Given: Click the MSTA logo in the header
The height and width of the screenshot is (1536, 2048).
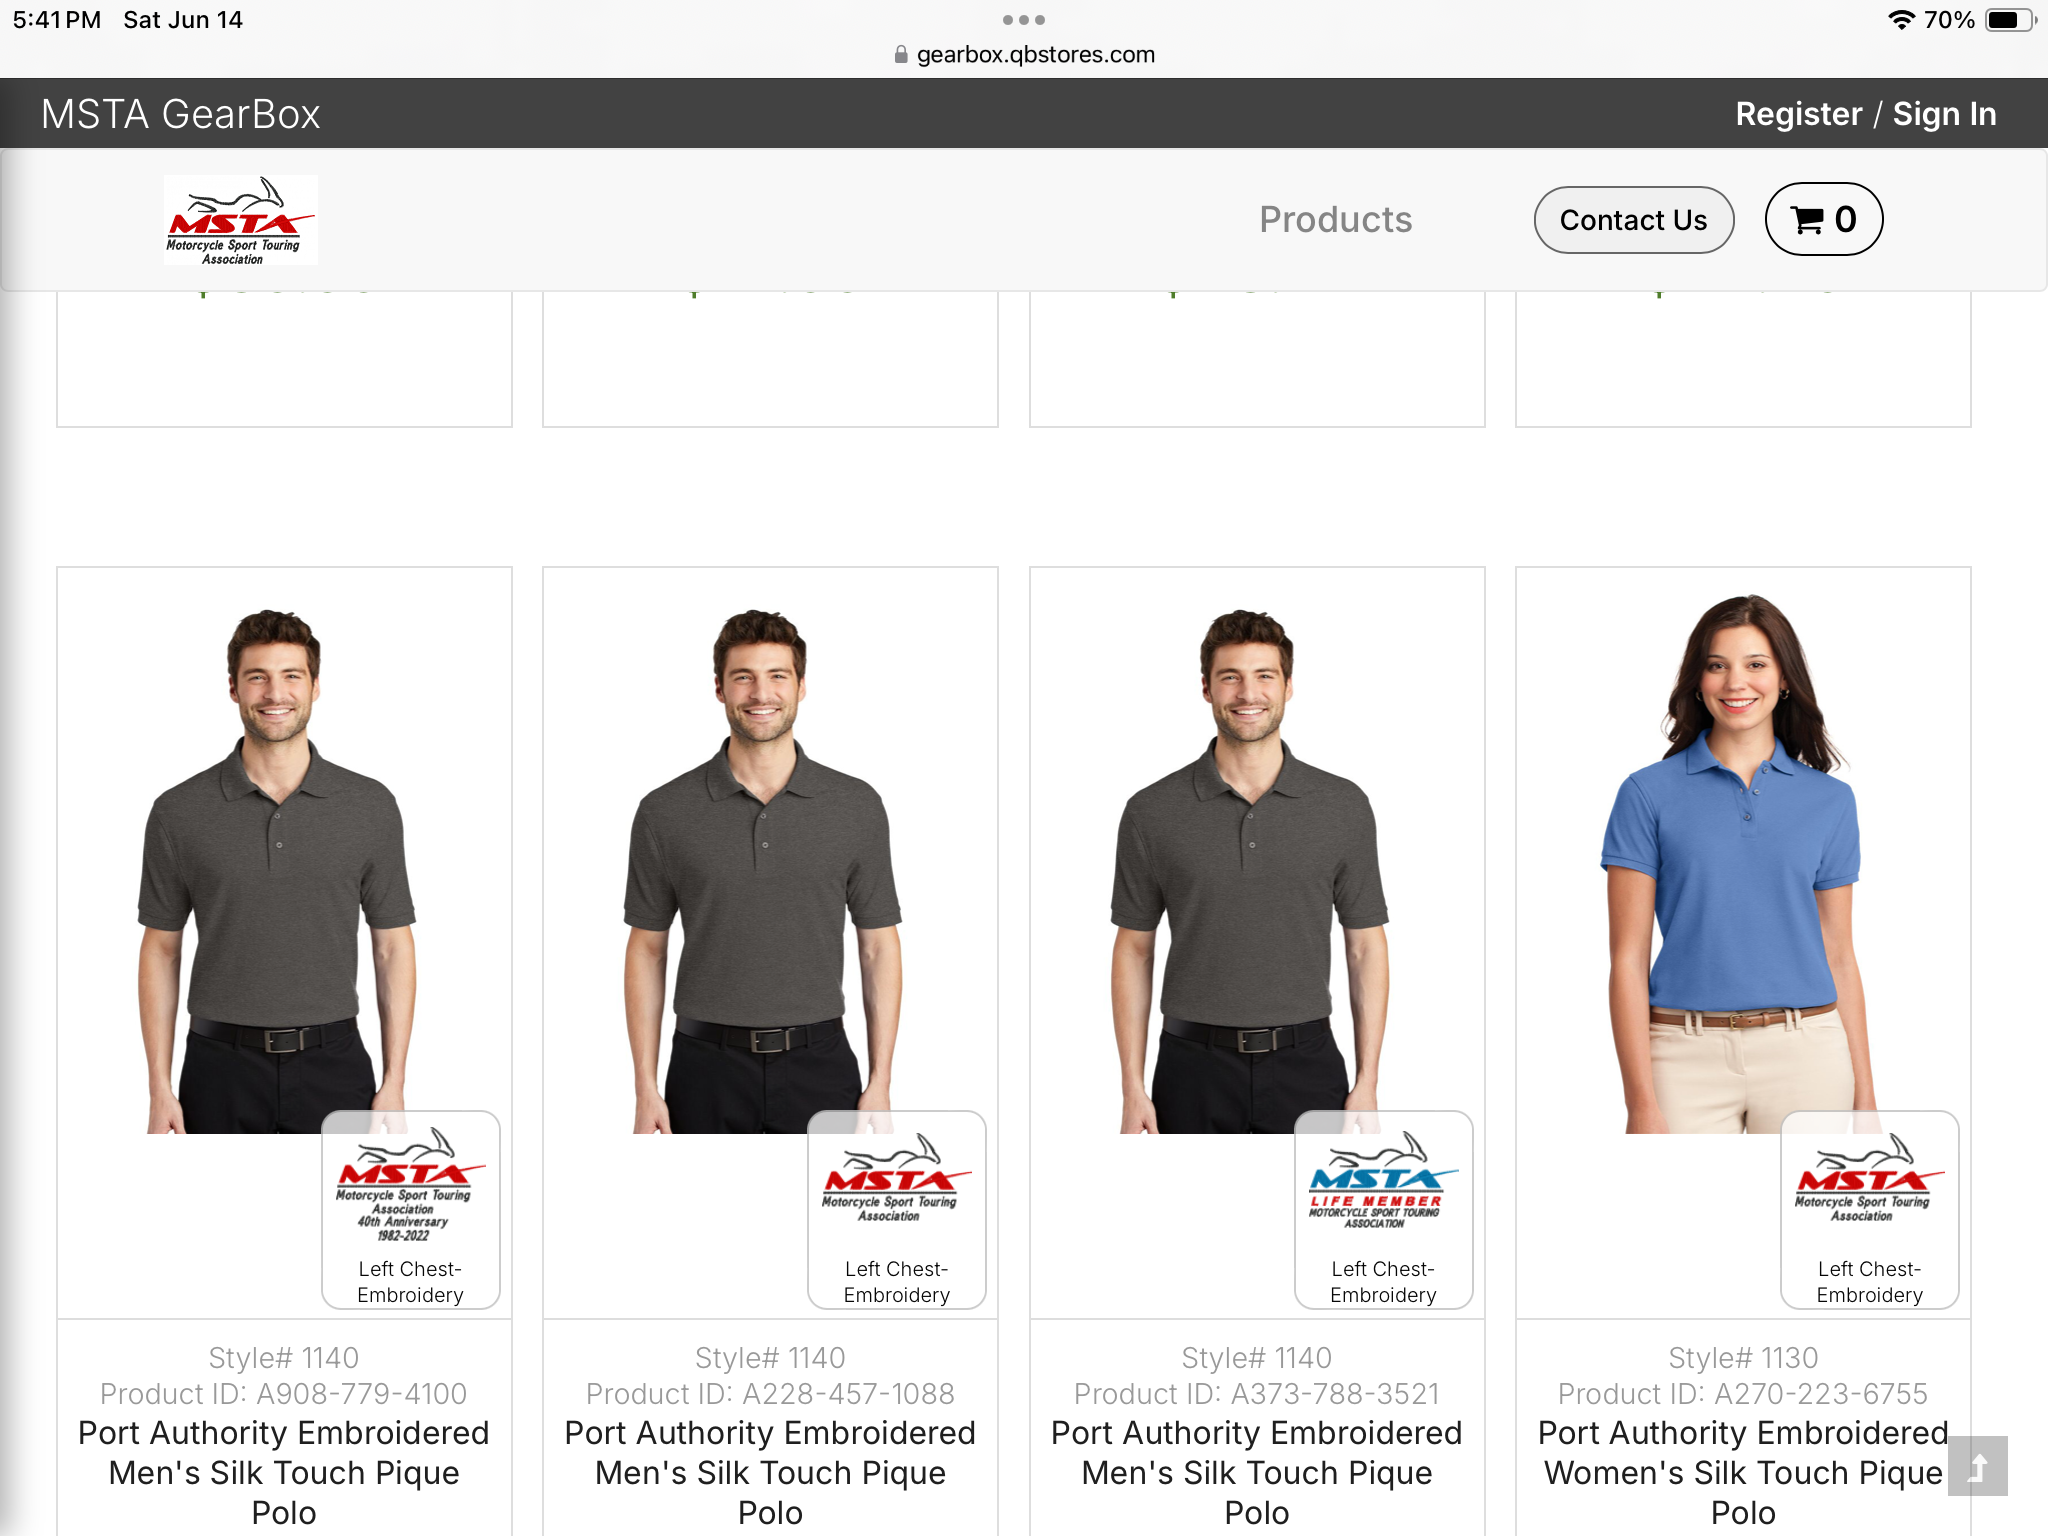Looking at the screenshot, I should [240, 220].
